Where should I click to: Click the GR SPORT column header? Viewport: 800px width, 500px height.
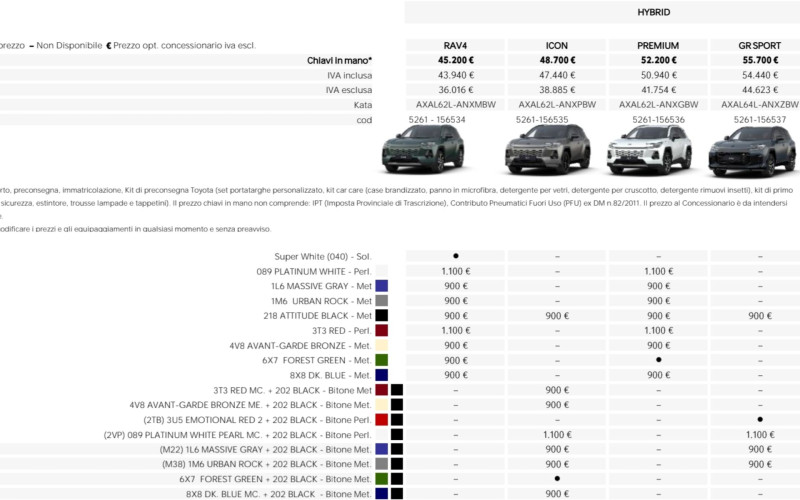[760, 45]
